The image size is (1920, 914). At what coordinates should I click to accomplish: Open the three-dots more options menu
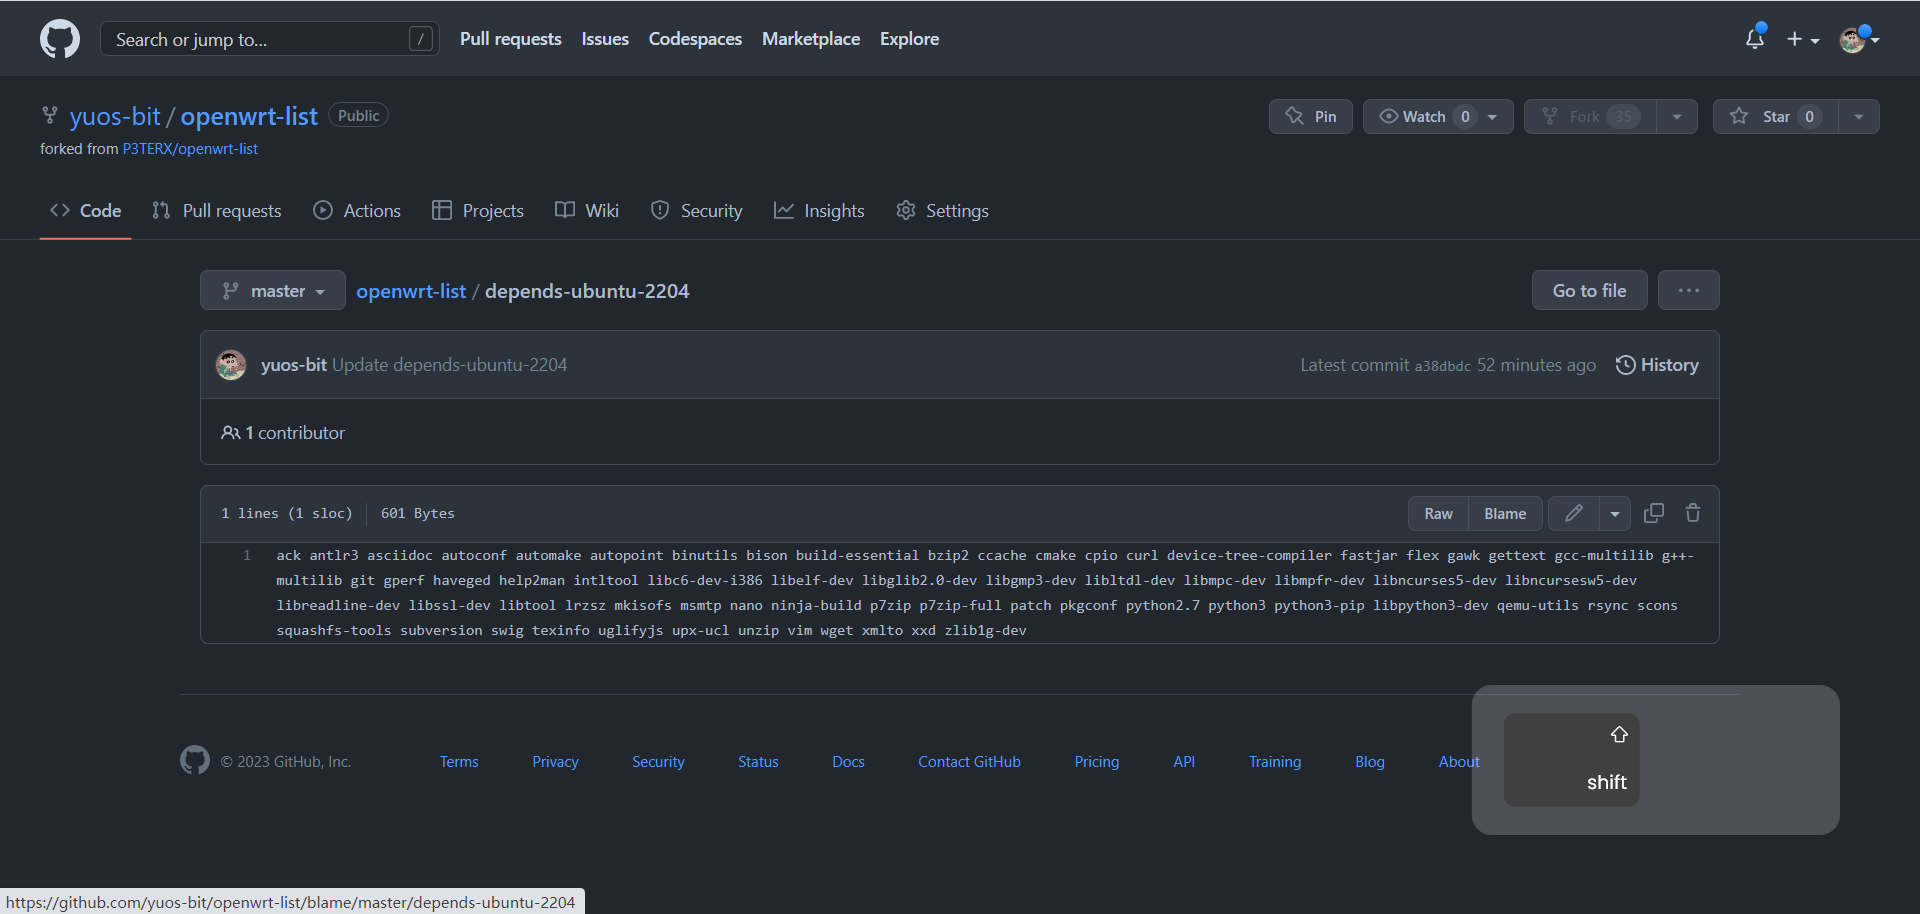click(x=1689, y=291)
